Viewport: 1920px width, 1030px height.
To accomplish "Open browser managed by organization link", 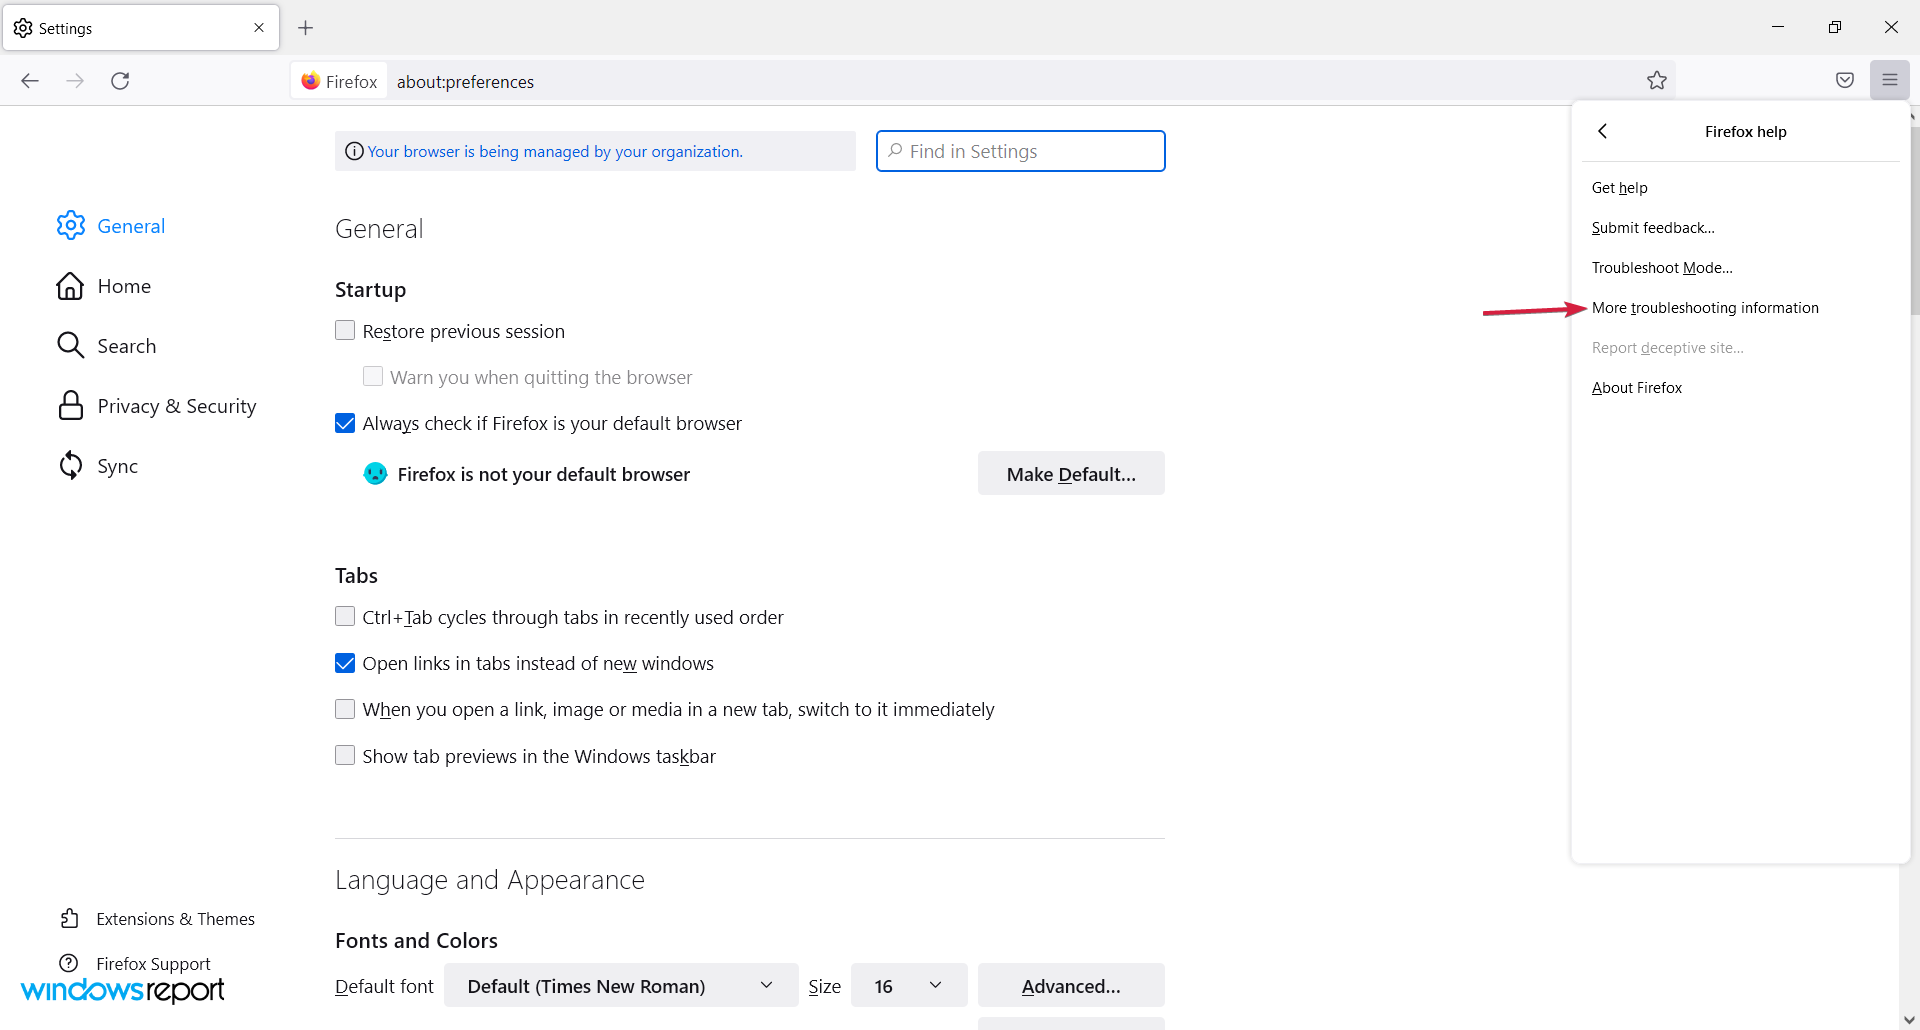I will click(x=555, y=151).
